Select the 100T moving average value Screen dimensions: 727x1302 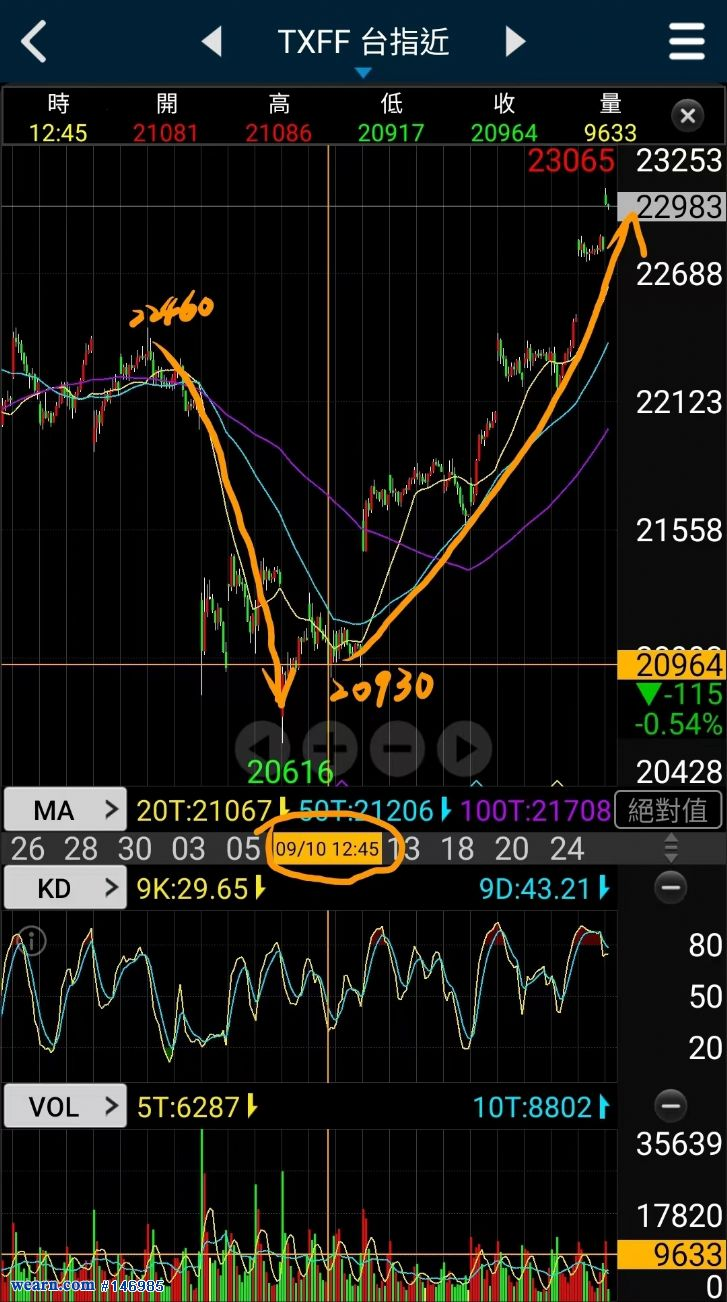[x=547, y=810]
